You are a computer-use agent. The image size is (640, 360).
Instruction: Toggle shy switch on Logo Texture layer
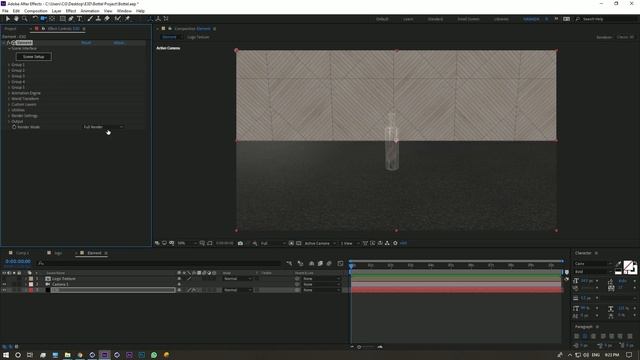coord(179,279)
